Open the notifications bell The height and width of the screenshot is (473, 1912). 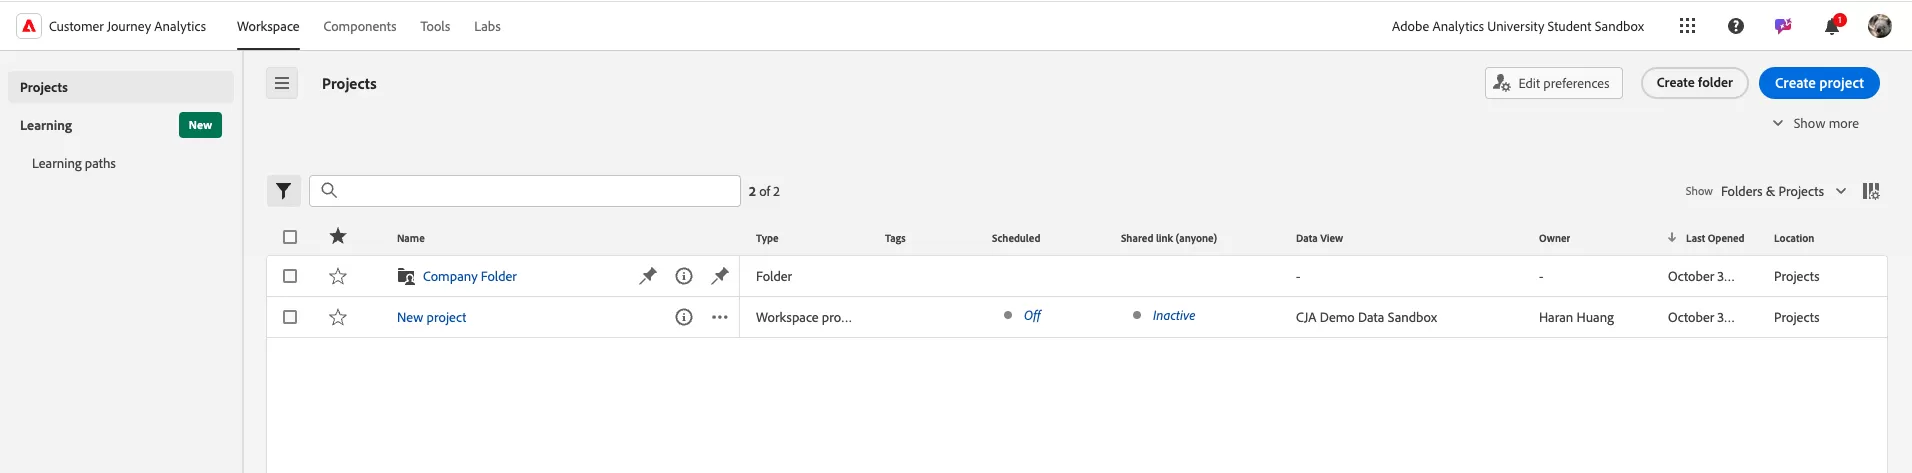[1832, 26]
